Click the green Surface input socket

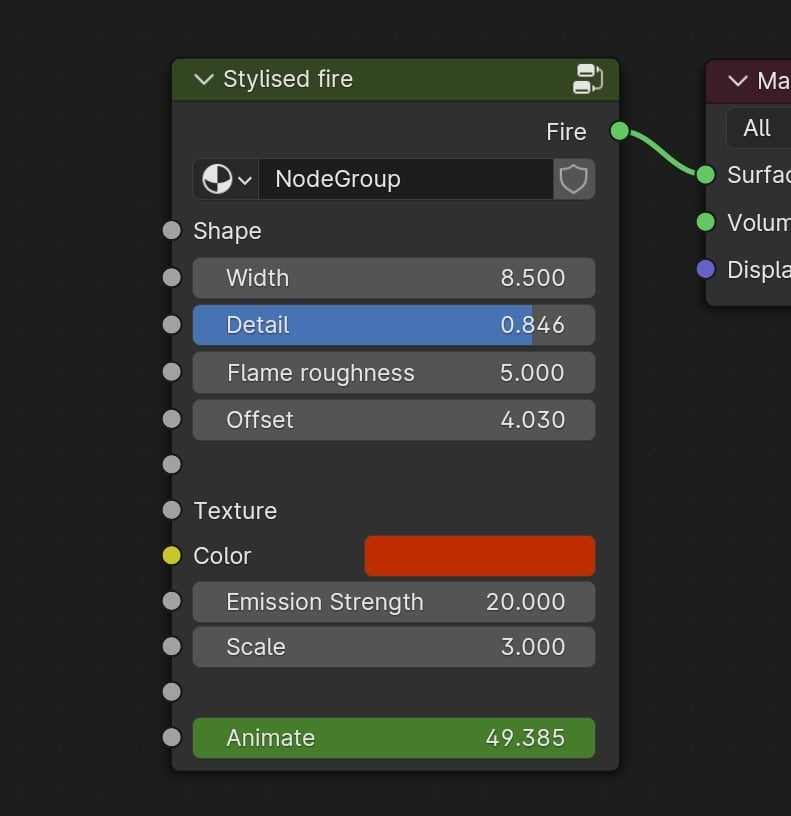(x=706, y=175)
